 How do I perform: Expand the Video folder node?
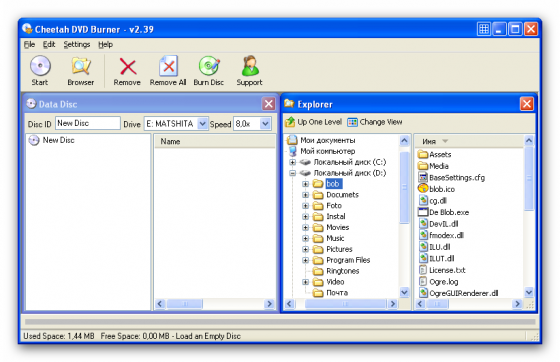pyautogui.click(x=305, y=282)
